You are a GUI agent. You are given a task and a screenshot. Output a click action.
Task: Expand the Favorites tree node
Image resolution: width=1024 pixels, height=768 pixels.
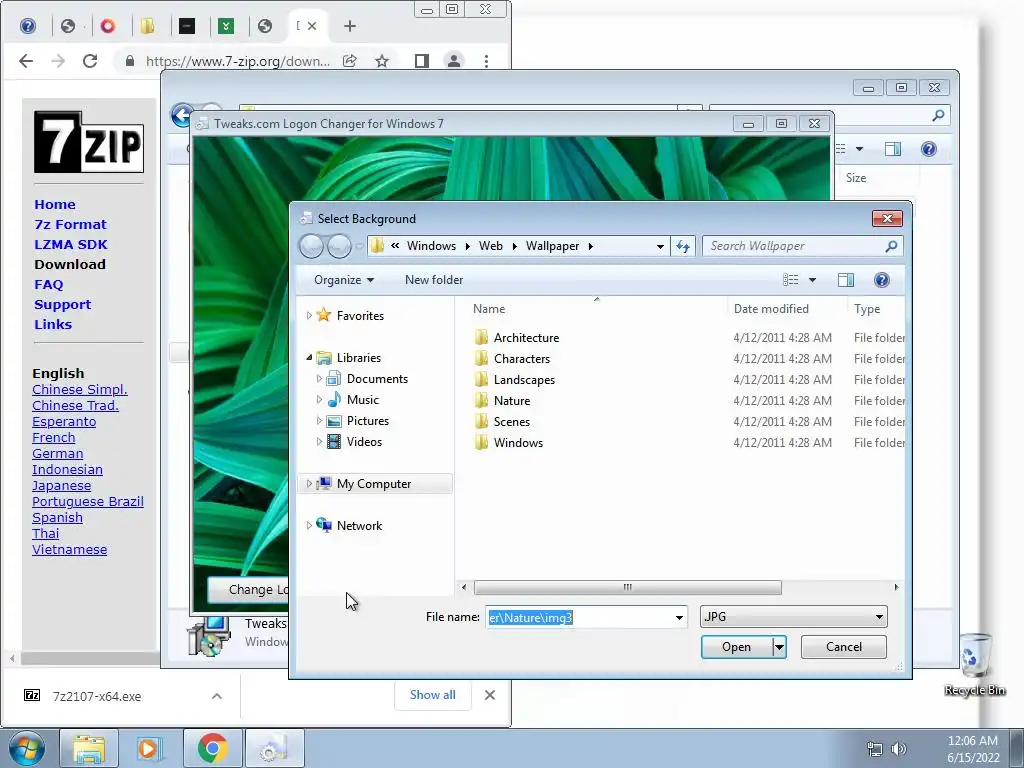pos(309,315)
